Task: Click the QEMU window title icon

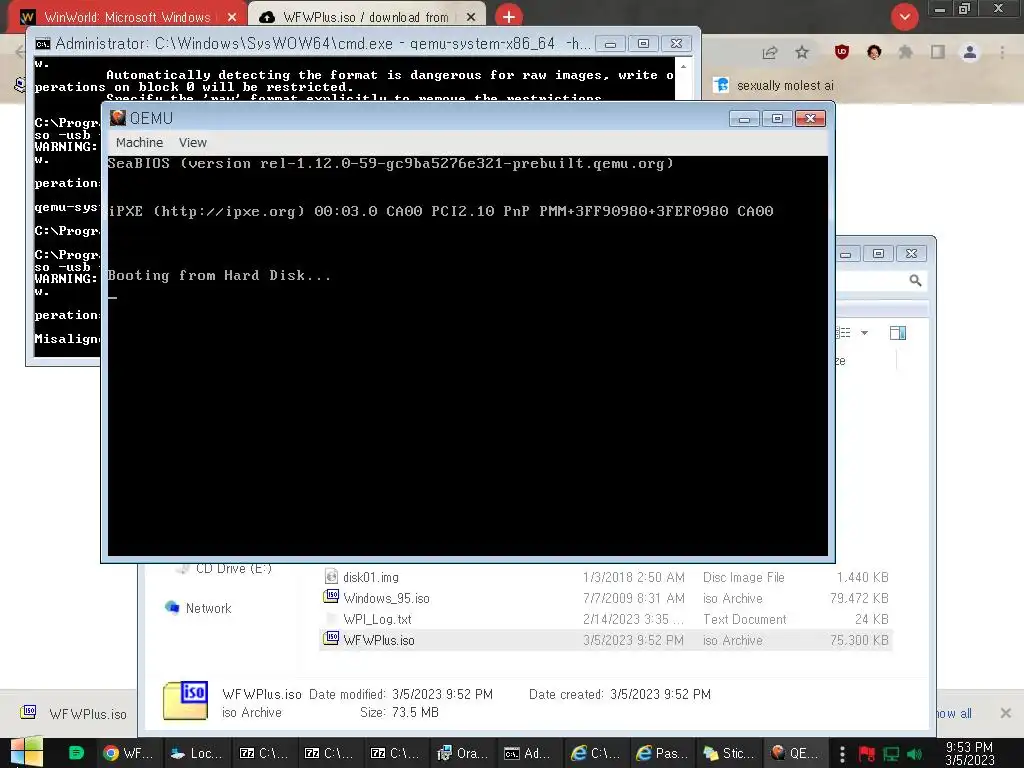Action: (x=118, y=118)
